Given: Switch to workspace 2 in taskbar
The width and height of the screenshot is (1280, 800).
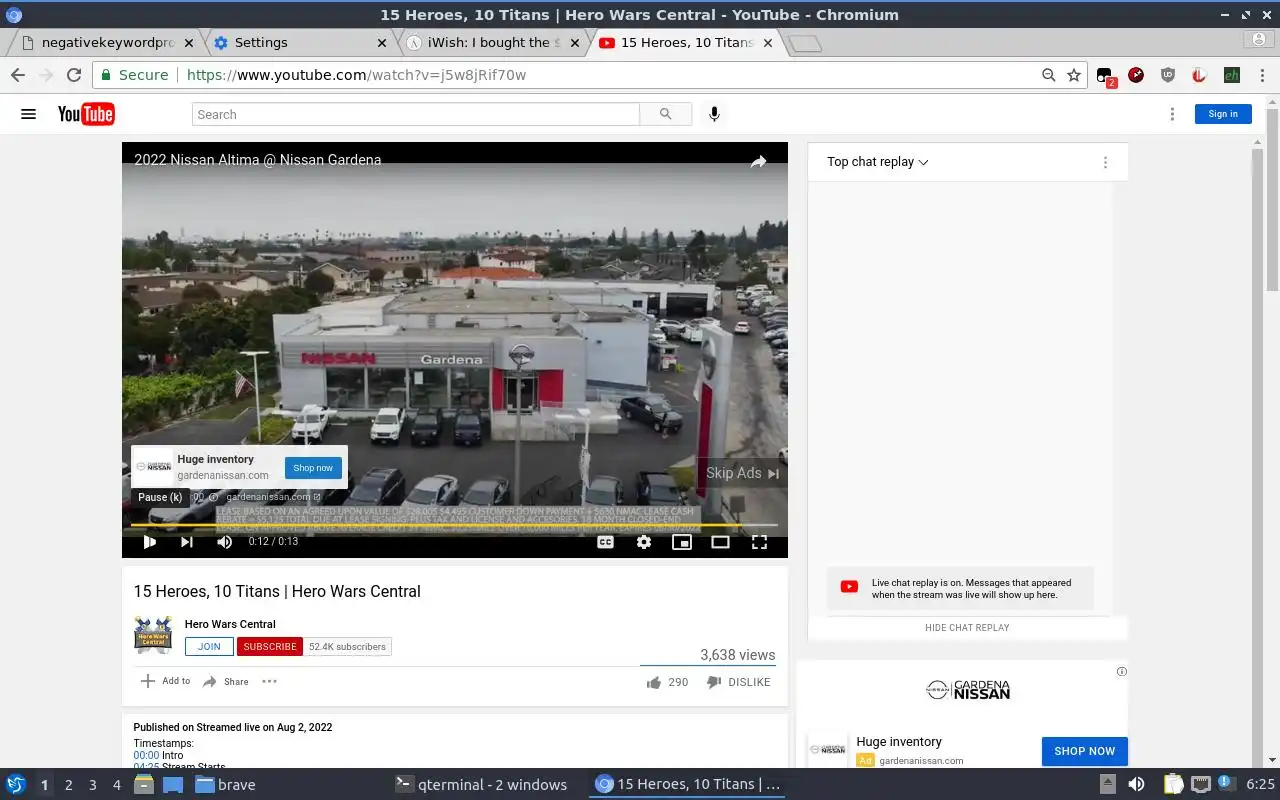Looking at the screenshot, I should click(x=68, y=785).
